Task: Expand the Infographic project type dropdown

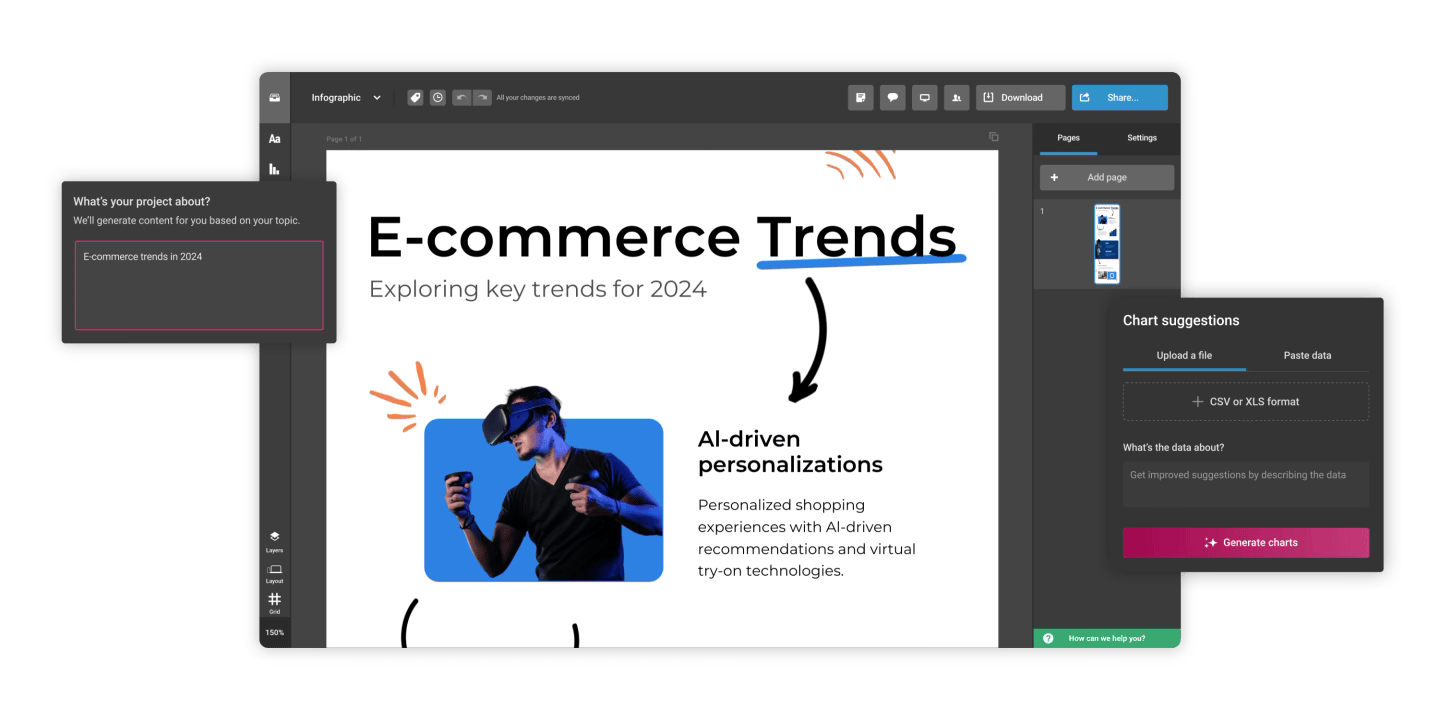Action: (346, 98)
